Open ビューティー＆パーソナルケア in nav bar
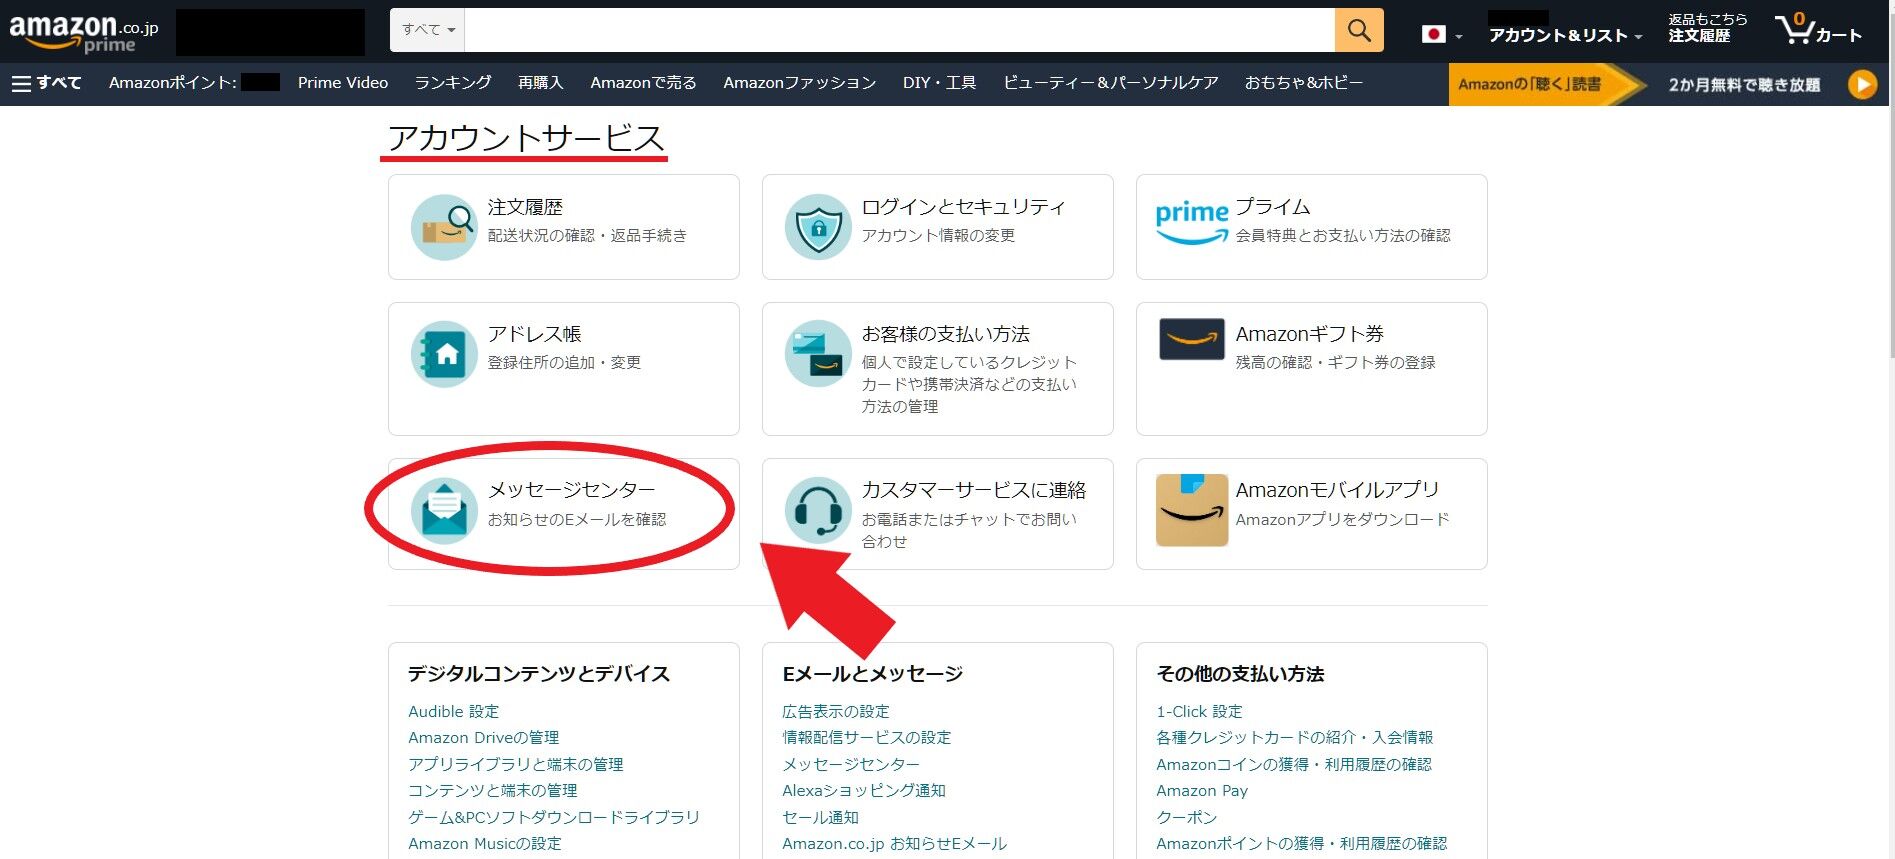1895x859 pixels. [x=1110, y=83]
